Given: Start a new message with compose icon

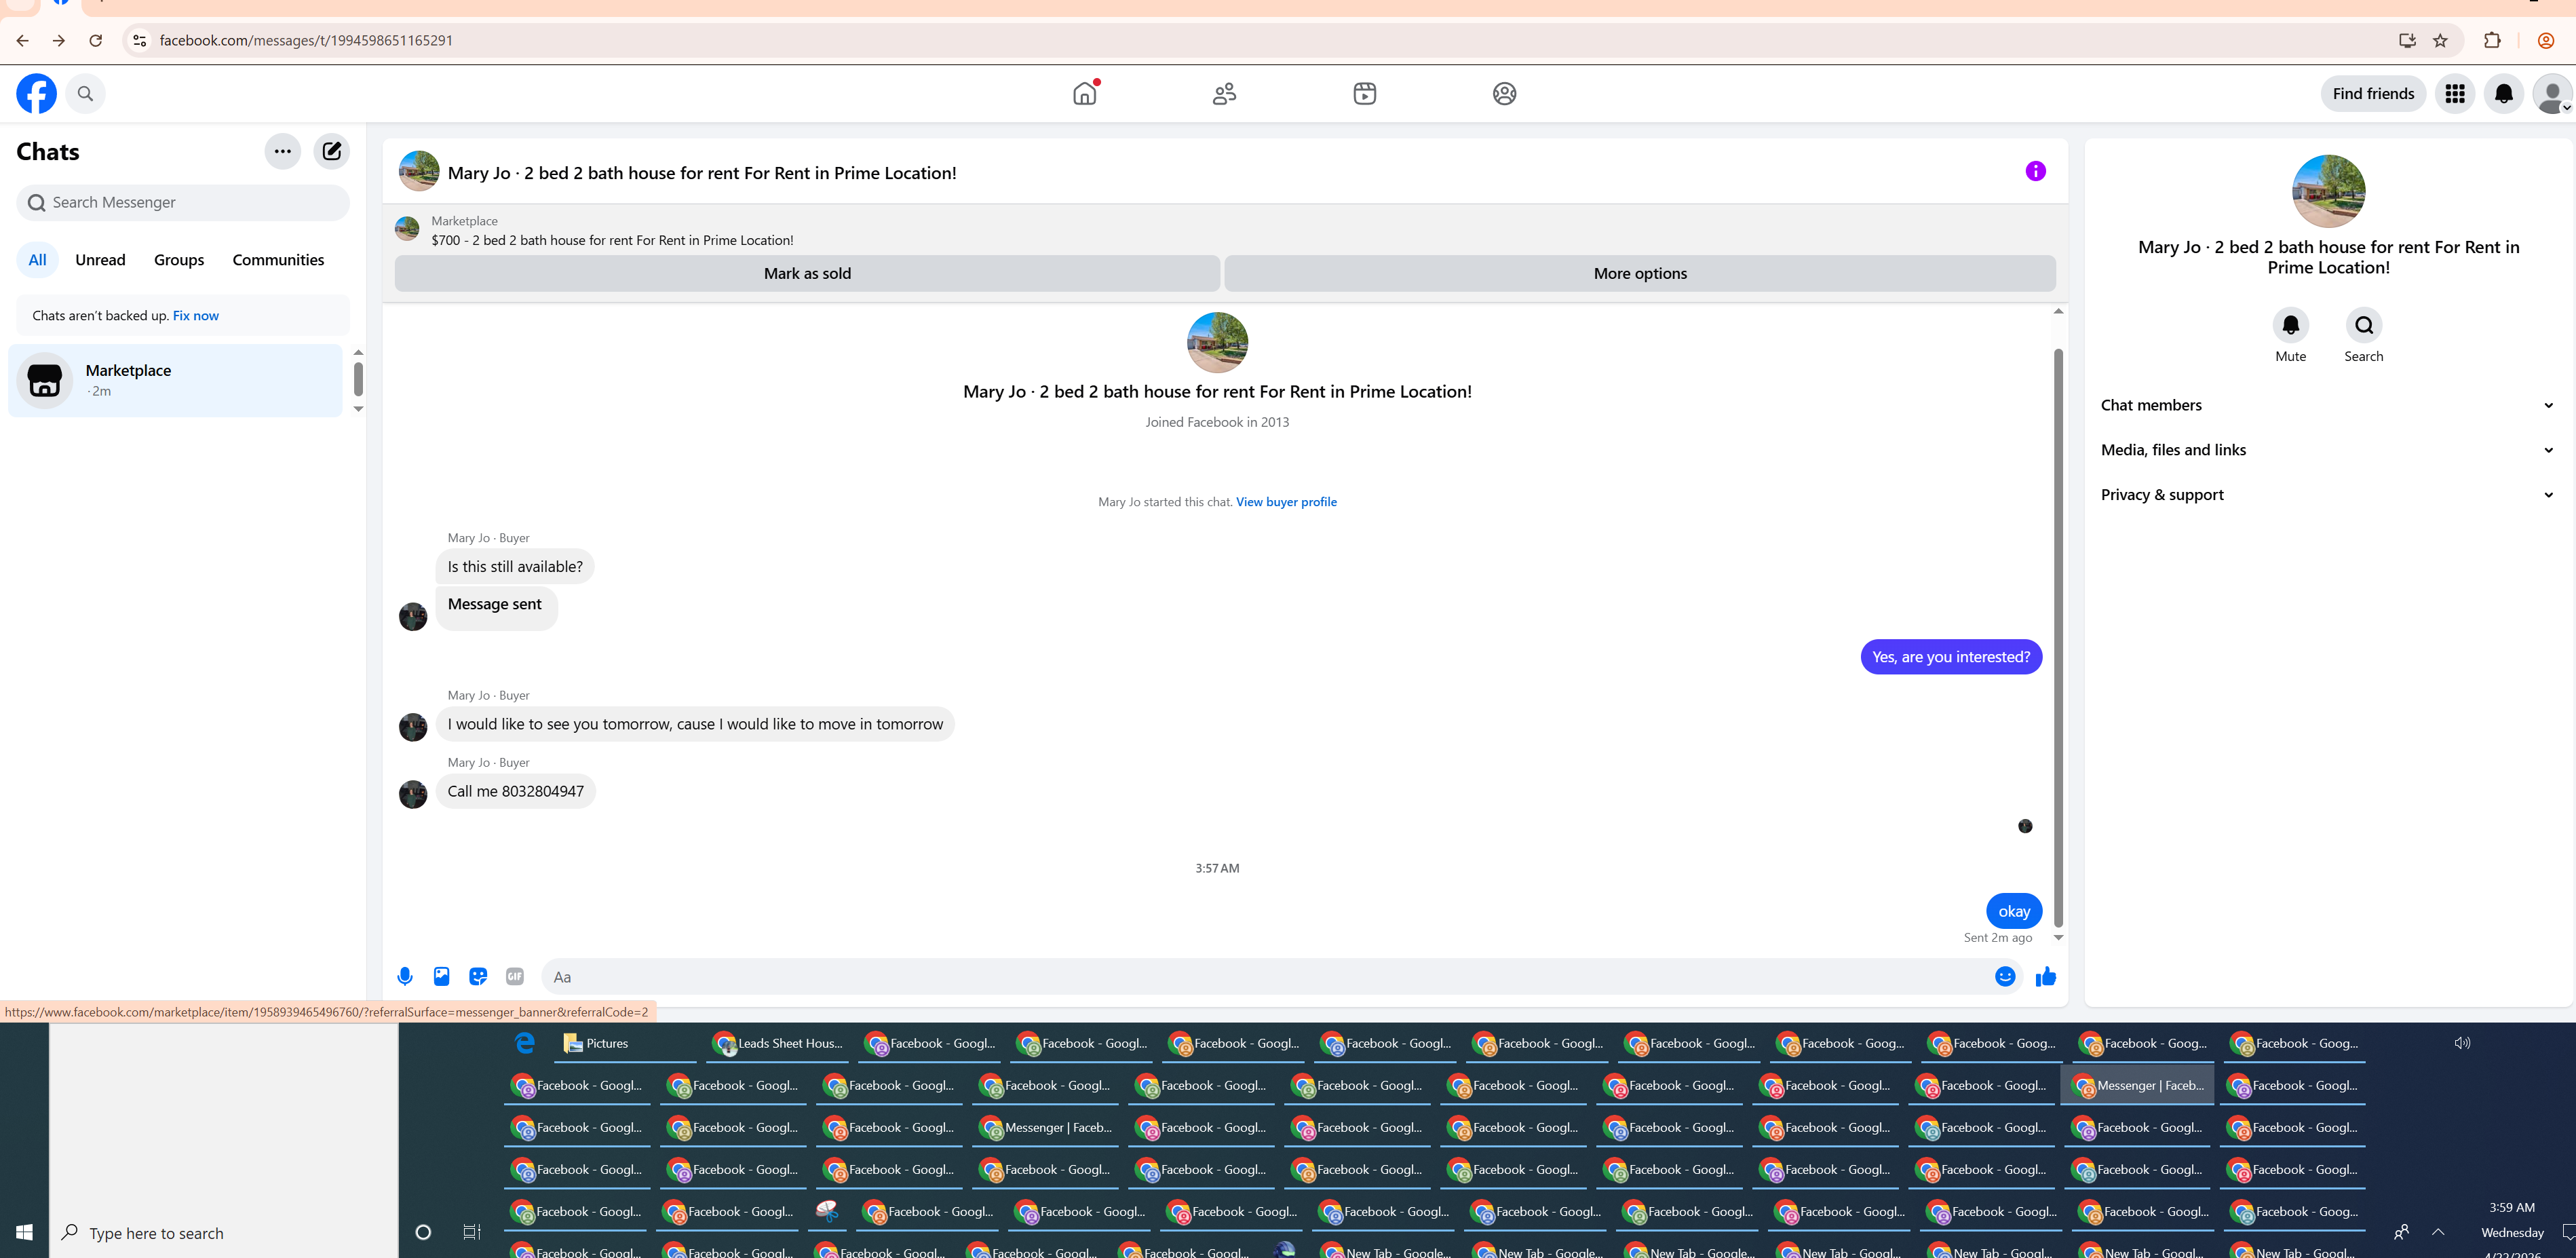Looking at the screenshot, I should (x=331, y=151).
